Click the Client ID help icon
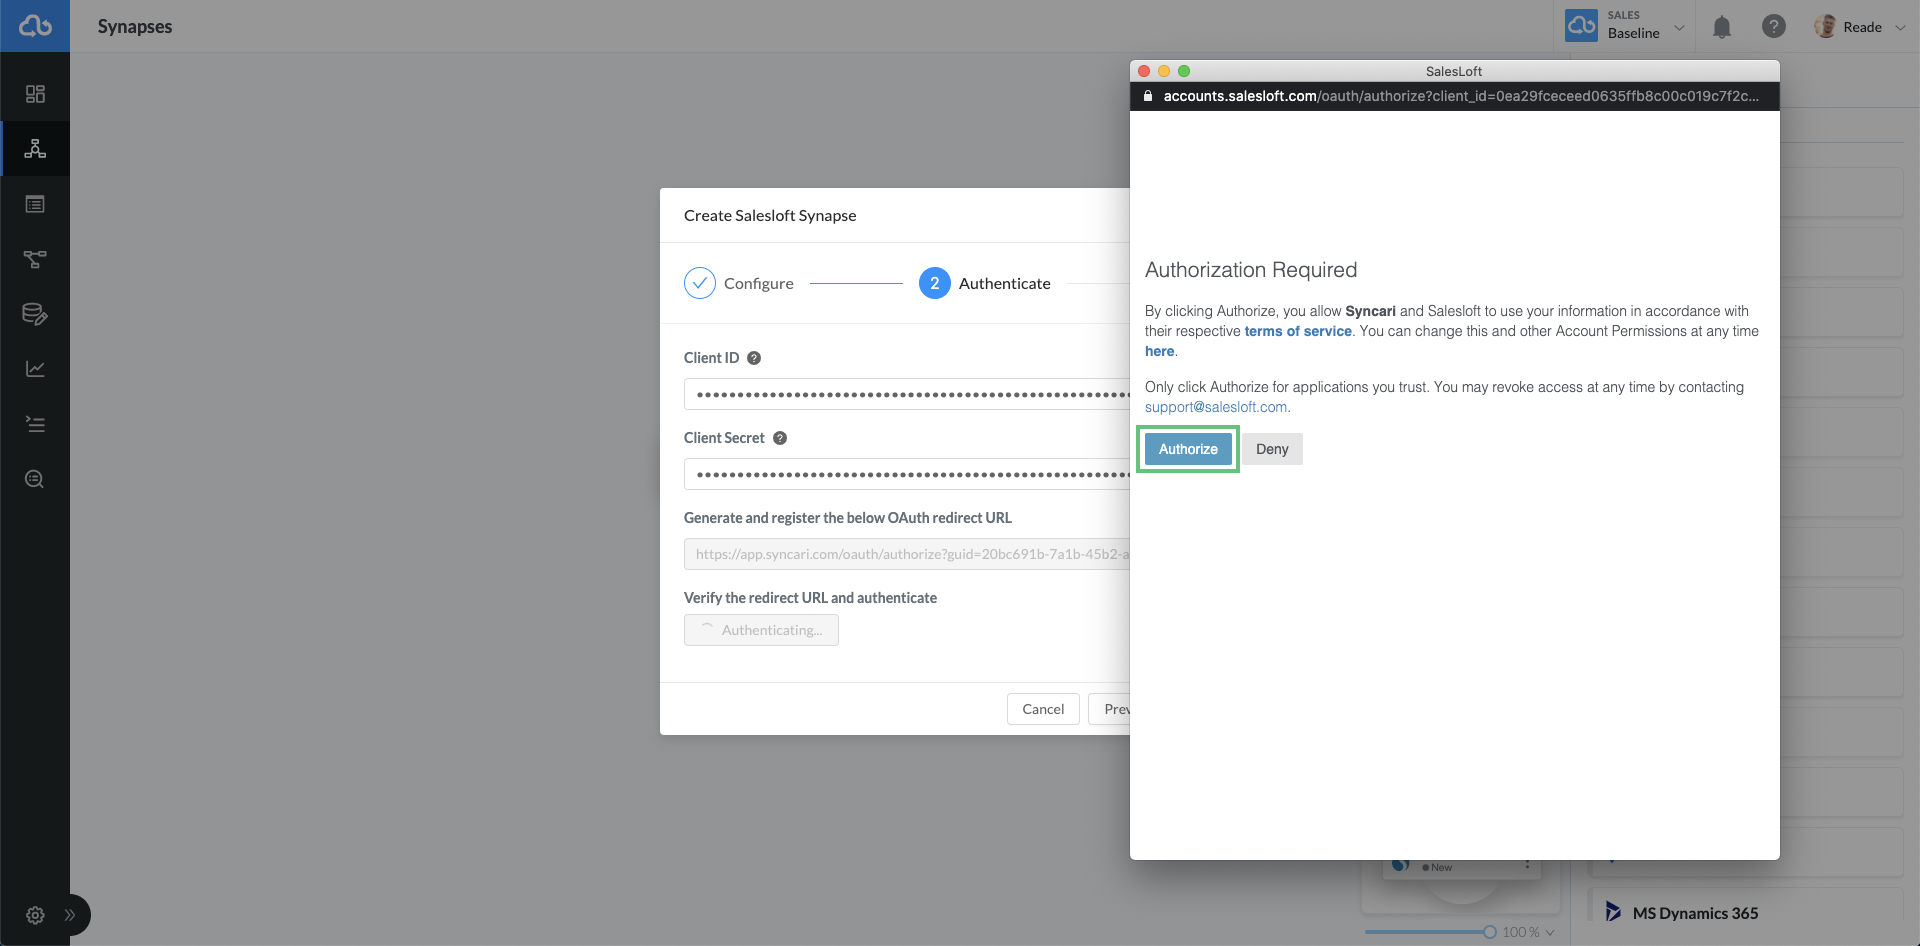 coord(754,358)
